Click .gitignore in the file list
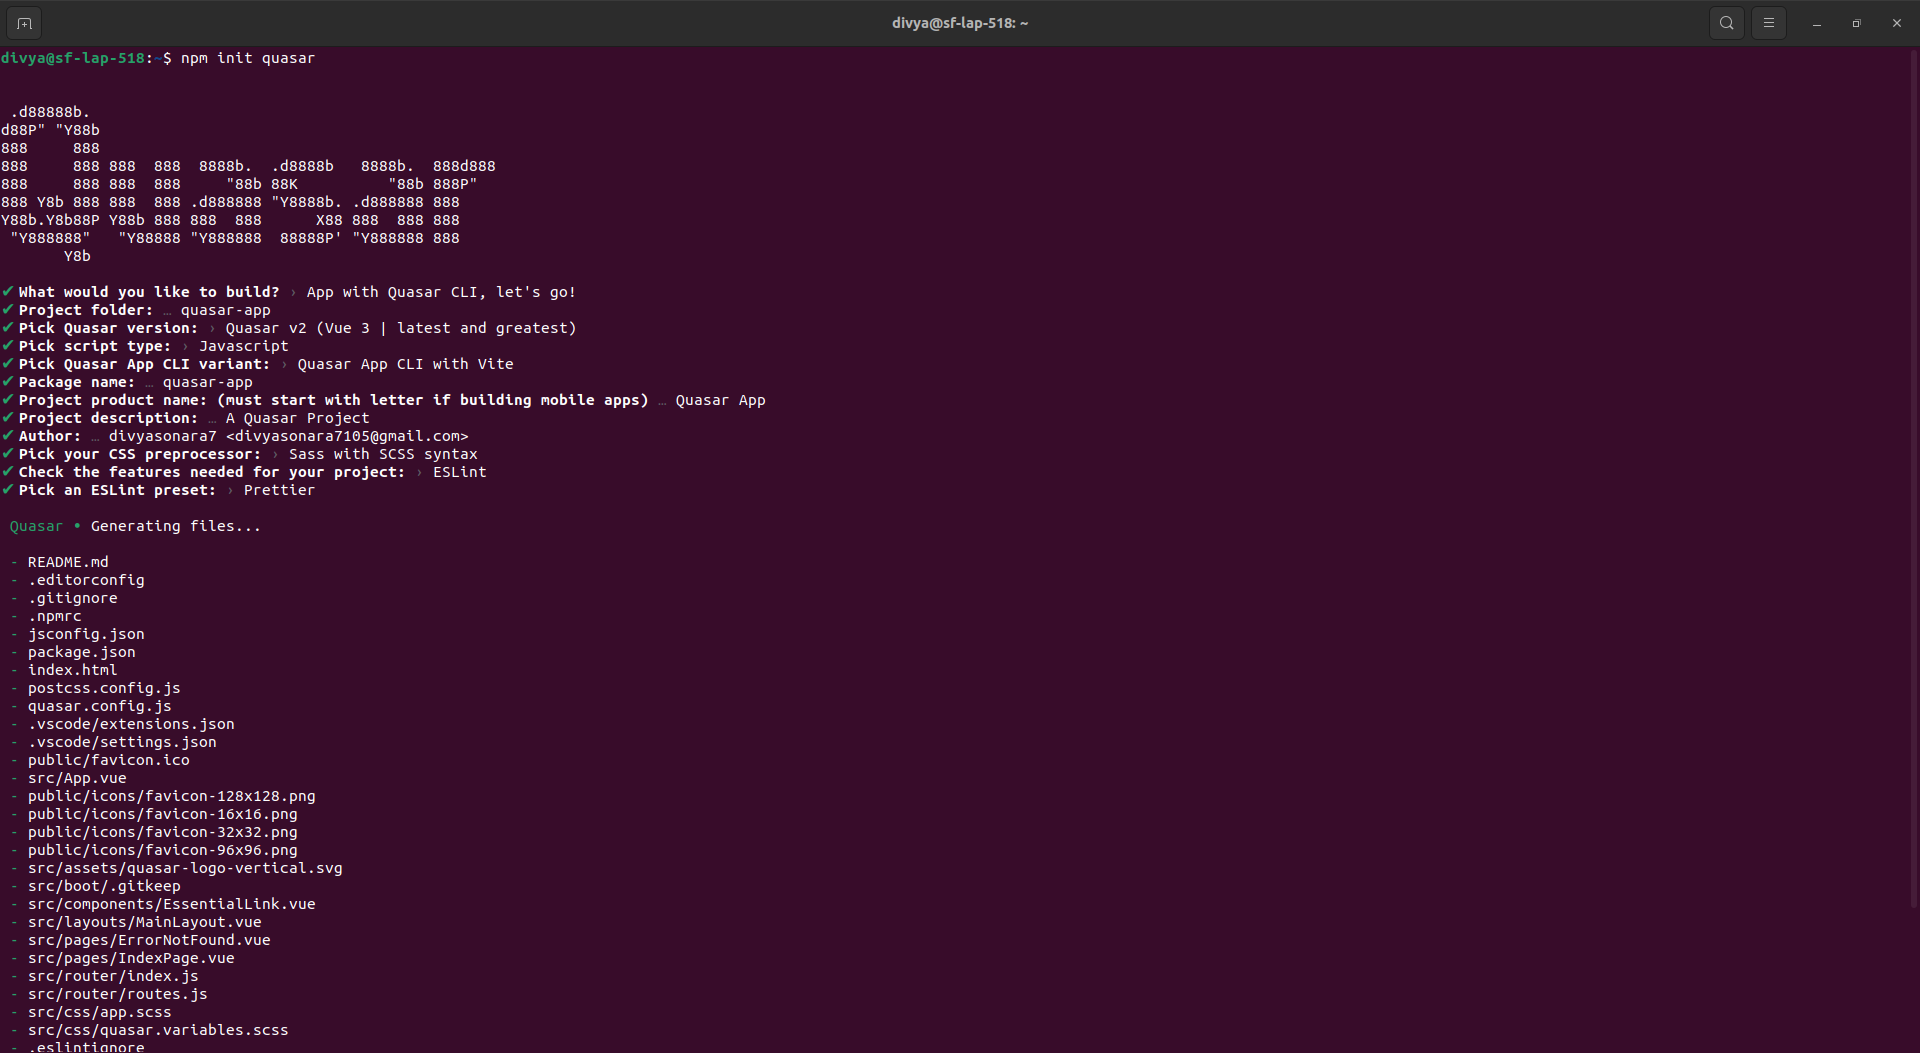The image size is (1920, 1053). point(73,599)
